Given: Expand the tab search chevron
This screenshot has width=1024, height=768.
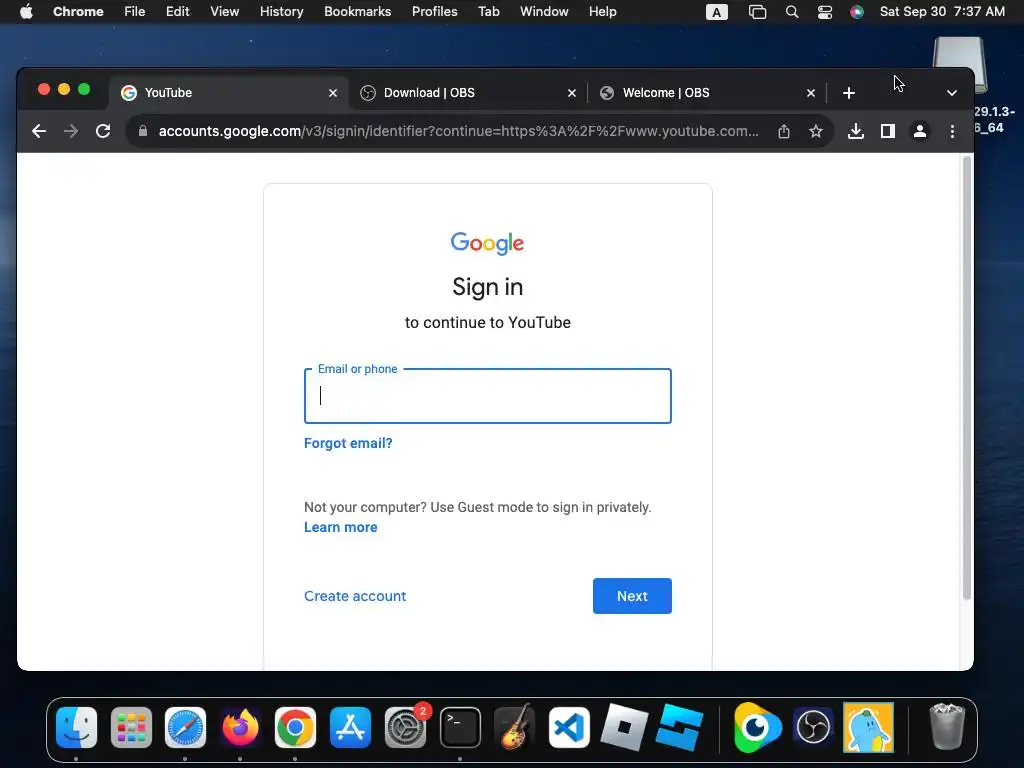Looking at the screenshot, I should [952, 93].
